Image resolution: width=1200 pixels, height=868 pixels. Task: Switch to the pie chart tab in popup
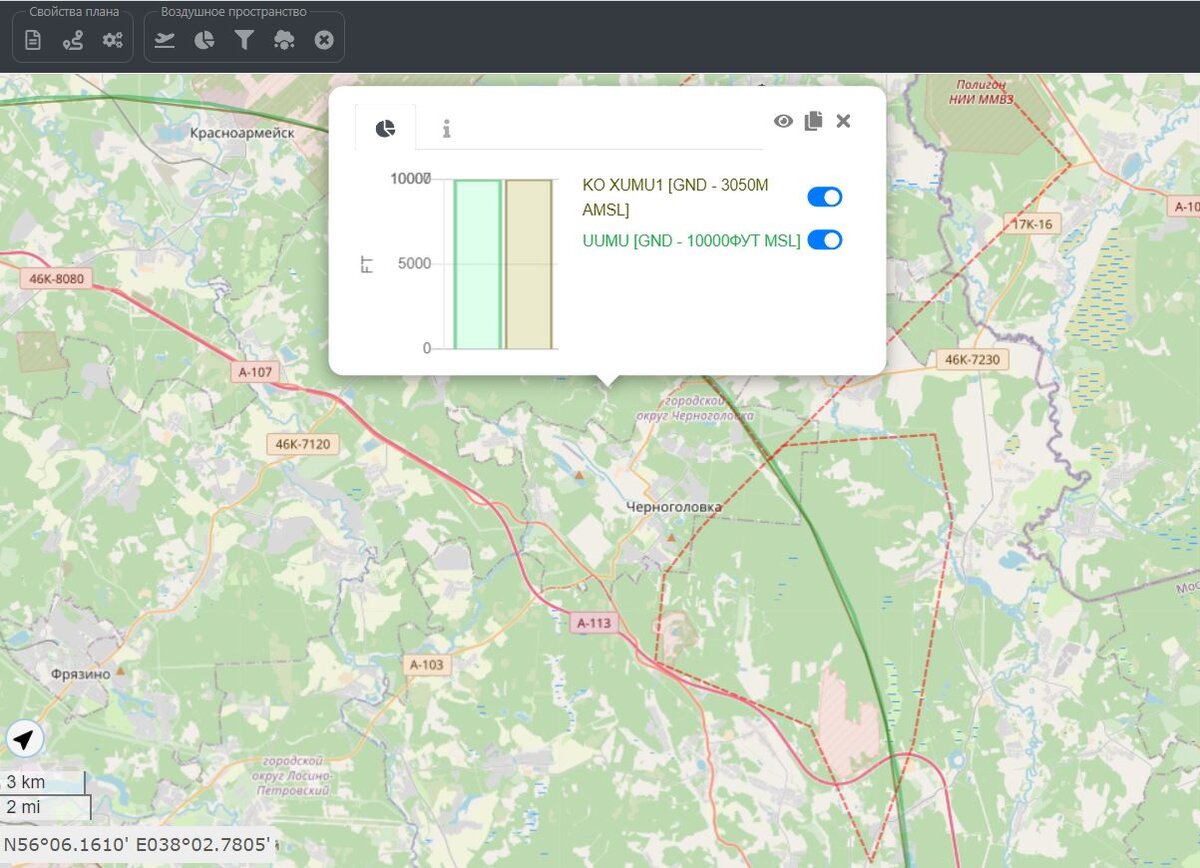tap(385, 128)
